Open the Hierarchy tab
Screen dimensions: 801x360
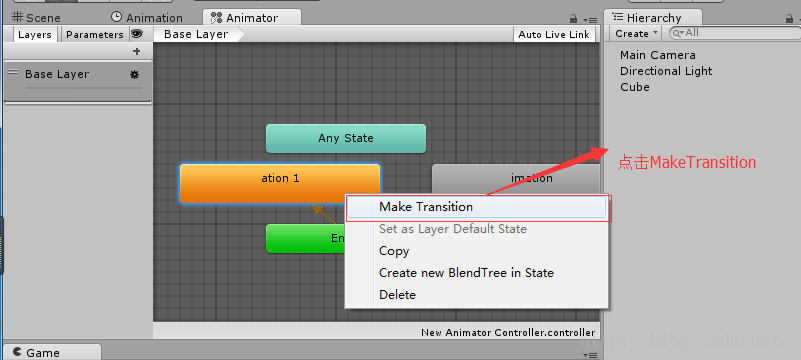(653, 17)
